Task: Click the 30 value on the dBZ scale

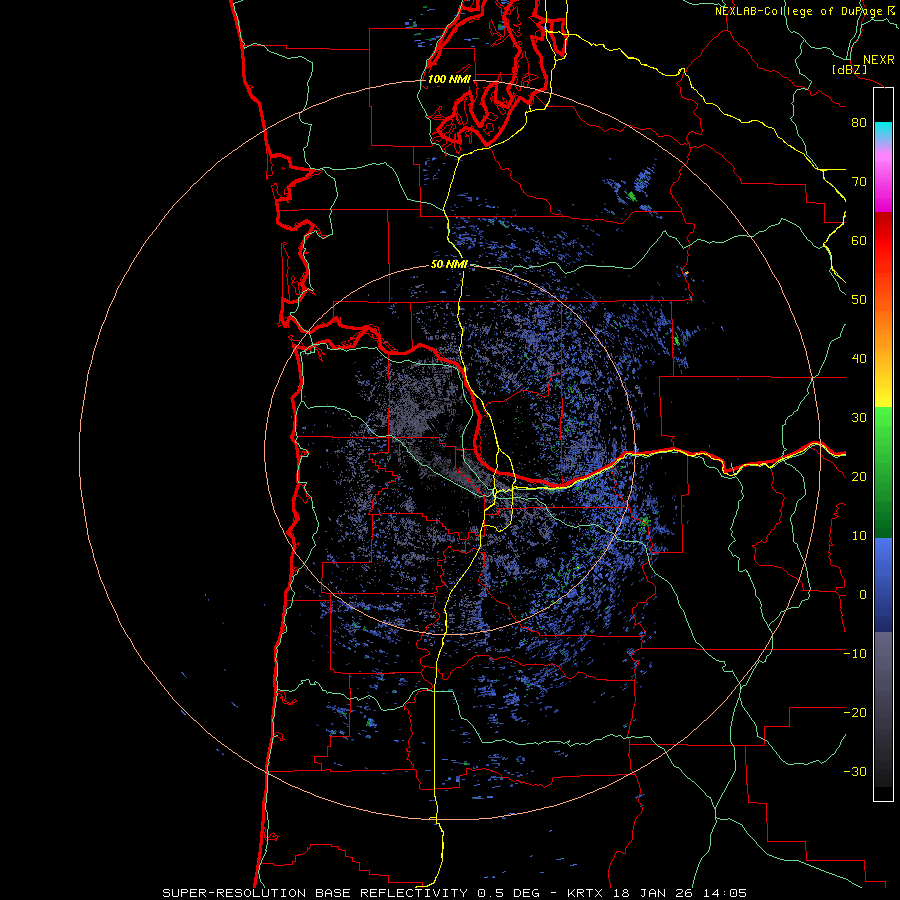Action: [859, 417]
